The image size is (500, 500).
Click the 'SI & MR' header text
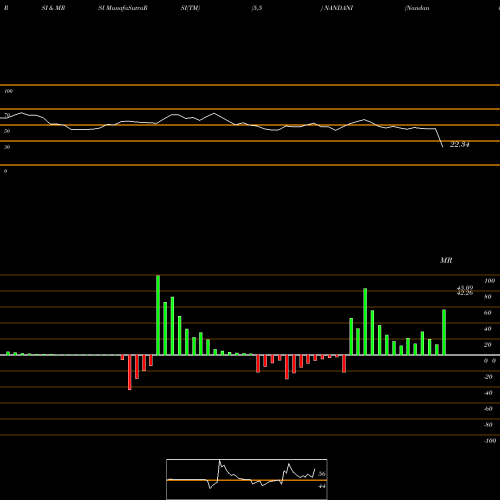click(x=53, y=8)
